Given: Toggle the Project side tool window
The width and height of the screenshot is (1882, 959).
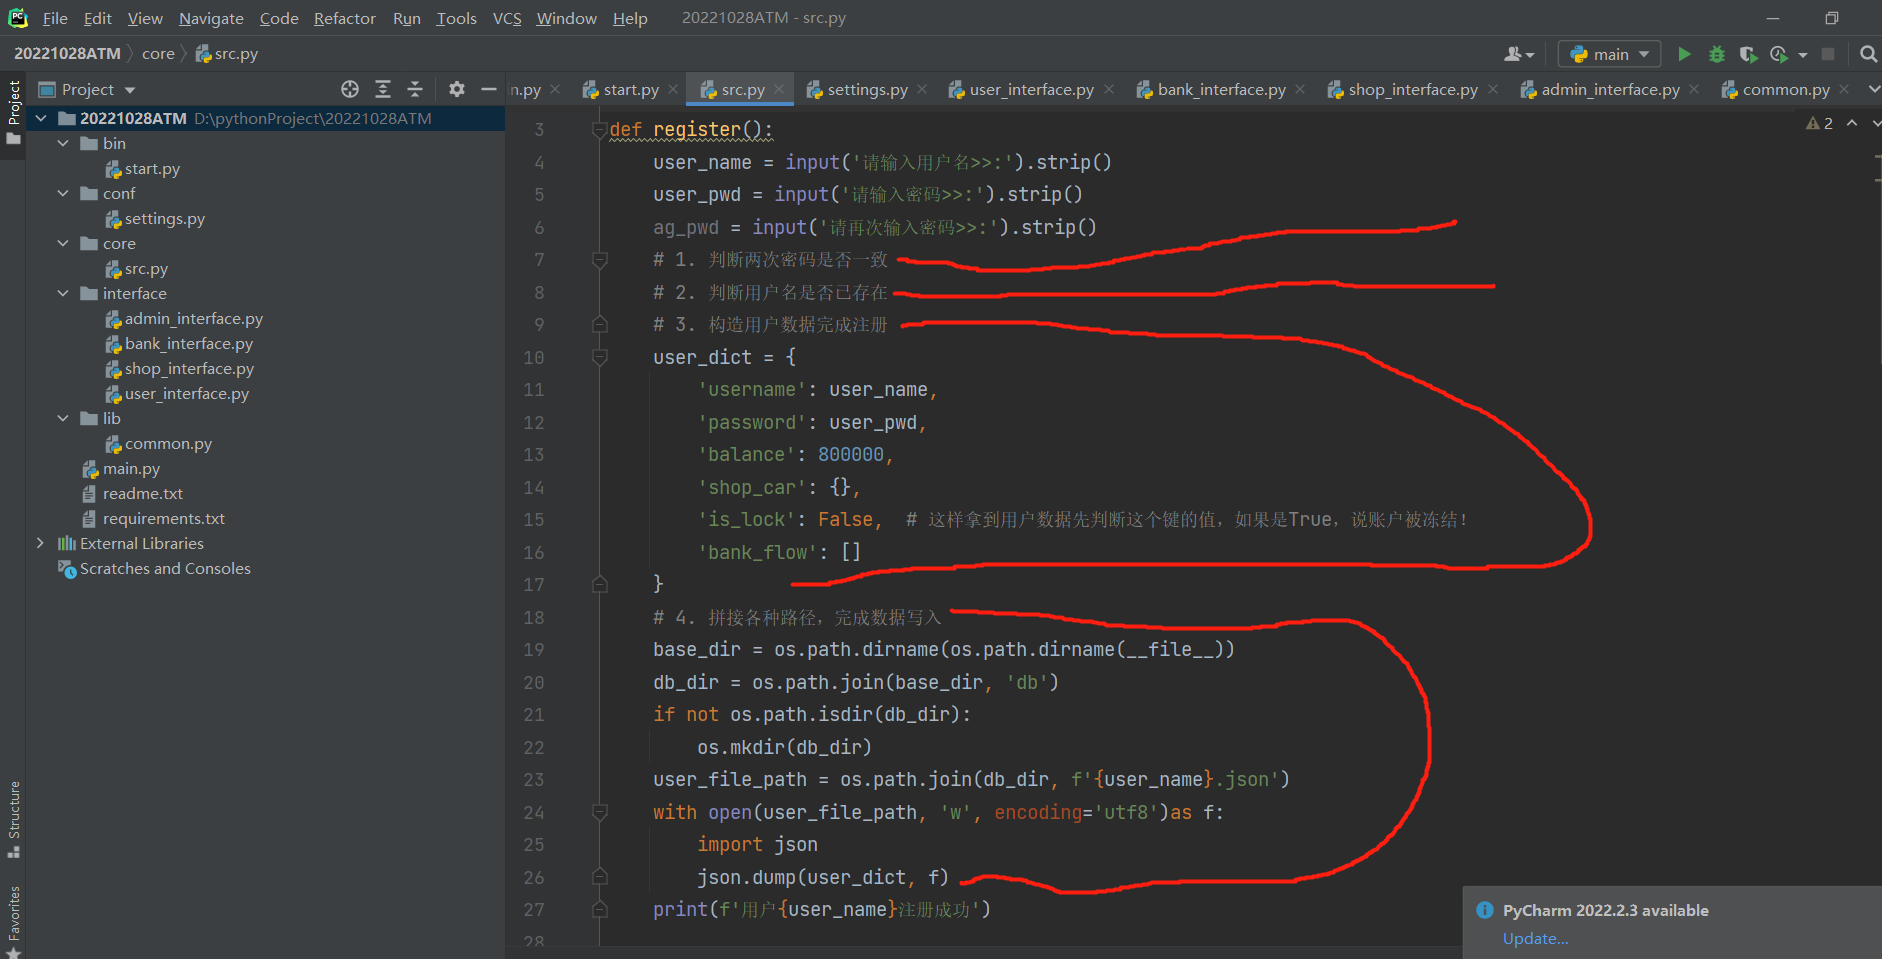Looking at the screenshot, I should pos(14,112).
